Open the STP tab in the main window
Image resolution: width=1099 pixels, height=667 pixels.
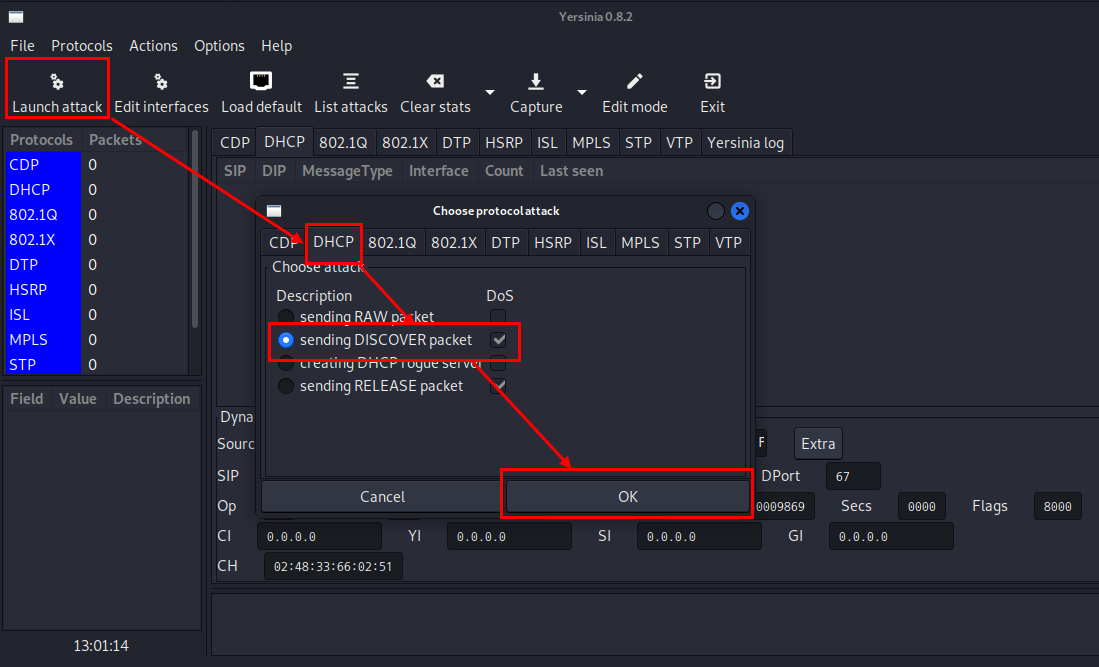(x=639, y=142)
